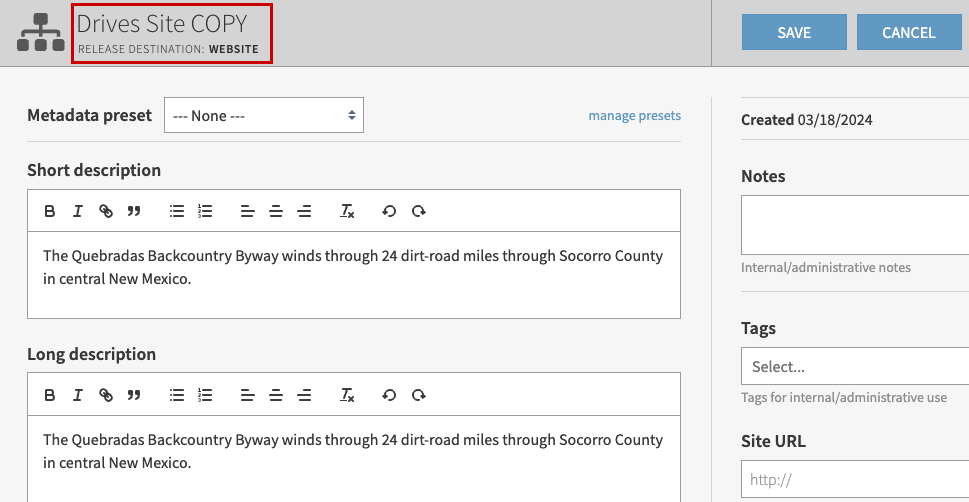Open the Tags select box
The width and height of the screenshot is (969, 502).
click(x=854, y=366)
